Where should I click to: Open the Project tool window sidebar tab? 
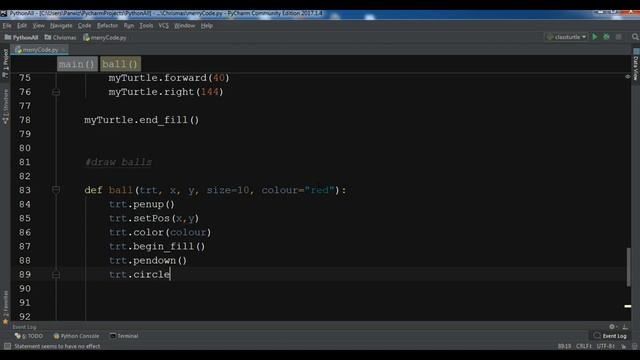5,63
